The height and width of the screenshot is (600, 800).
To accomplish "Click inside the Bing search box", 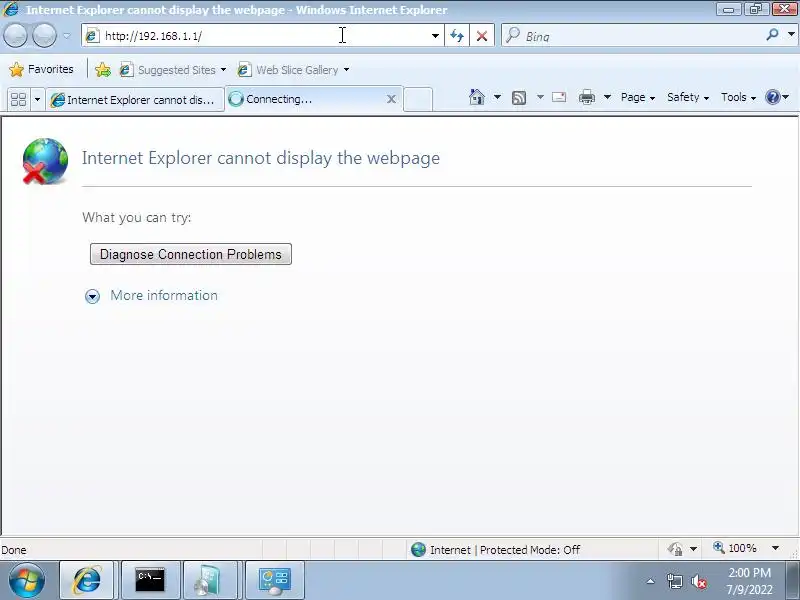I will 633,36.
